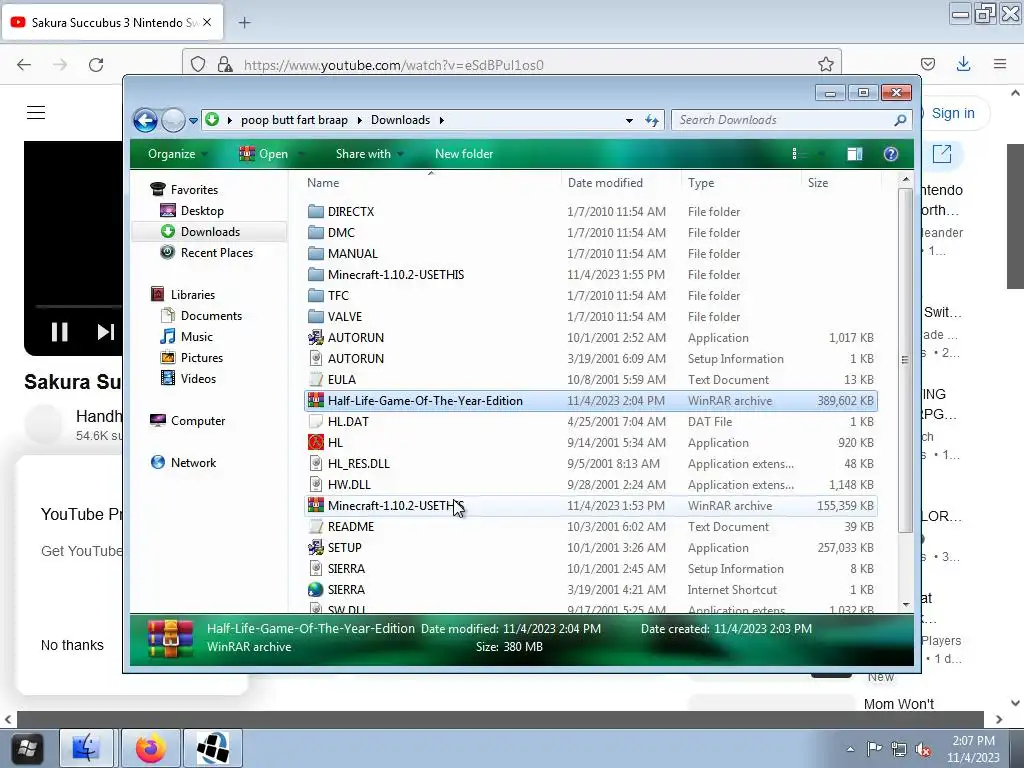
Task: Select SIERRA Setup Information file
Action: pos(590,568)
